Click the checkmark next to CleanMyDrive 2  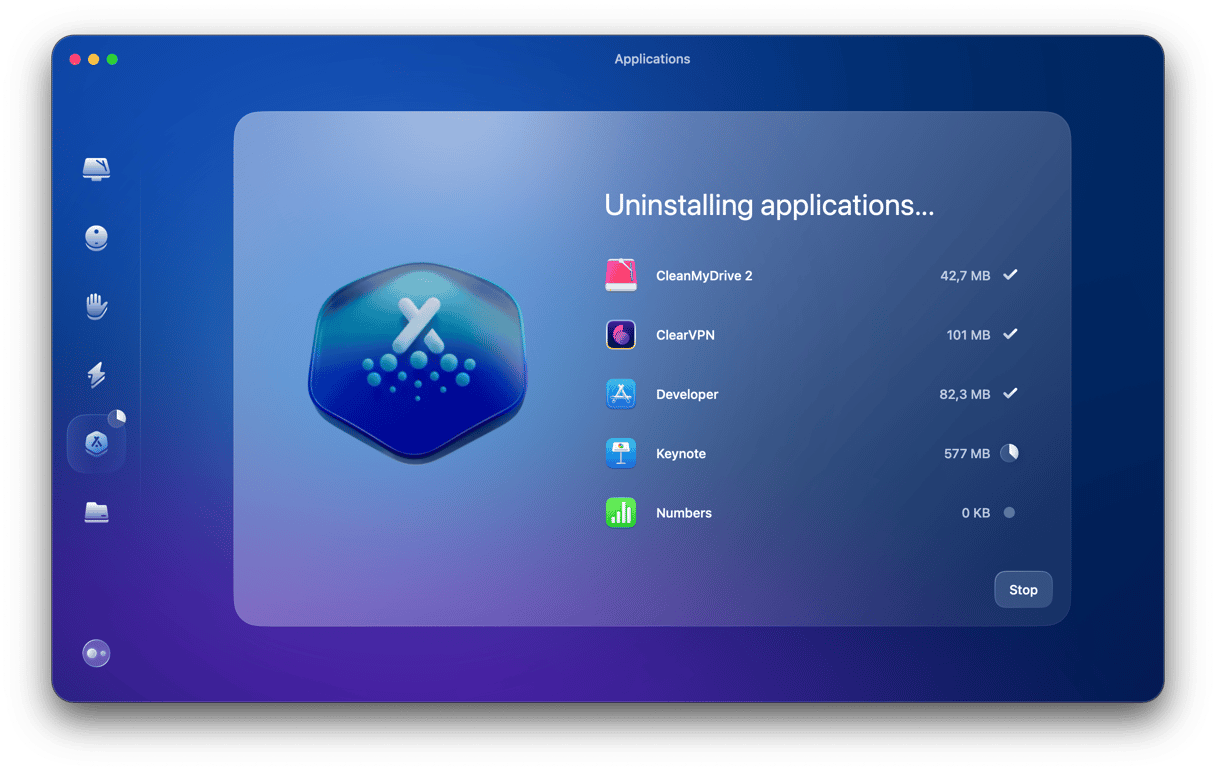pyautogui.click(x=1010, y=275)
